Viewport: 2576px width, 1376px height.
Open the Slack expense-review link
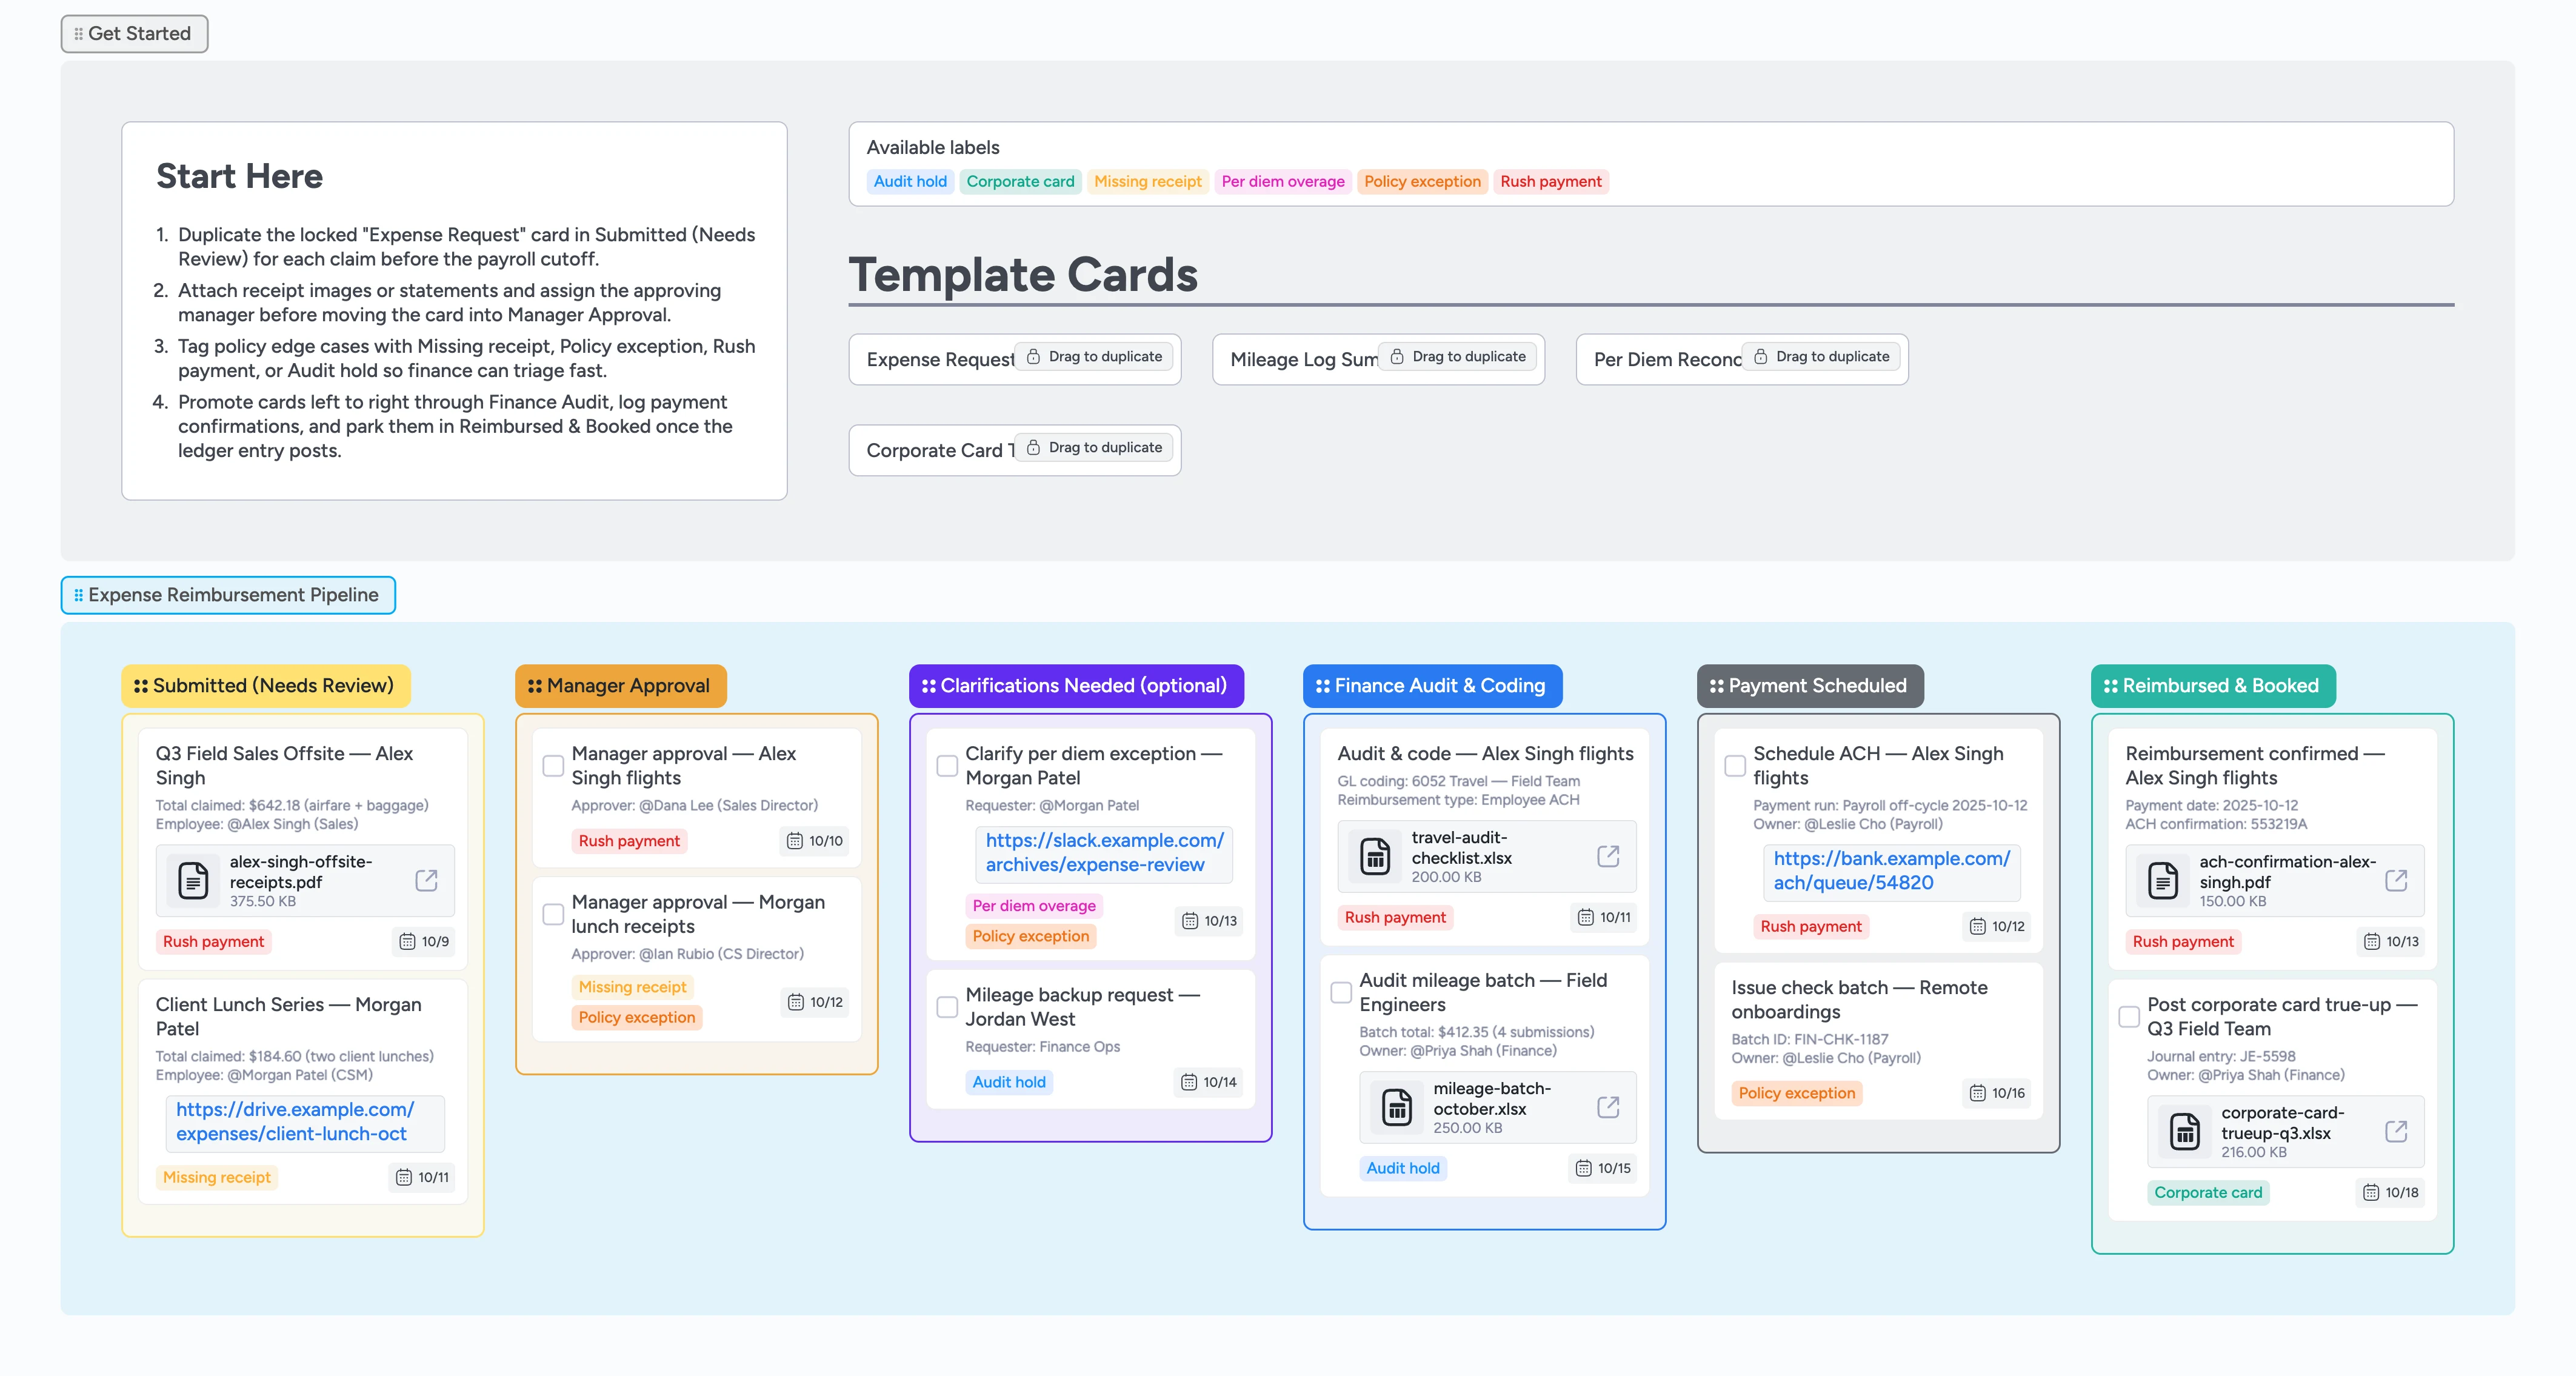point(1103,852)
